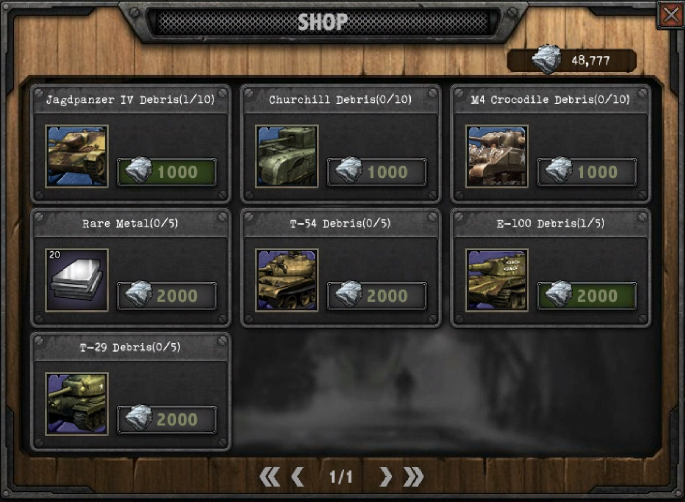
Task: Select the Churchill tank image
Action: (287, 156)
